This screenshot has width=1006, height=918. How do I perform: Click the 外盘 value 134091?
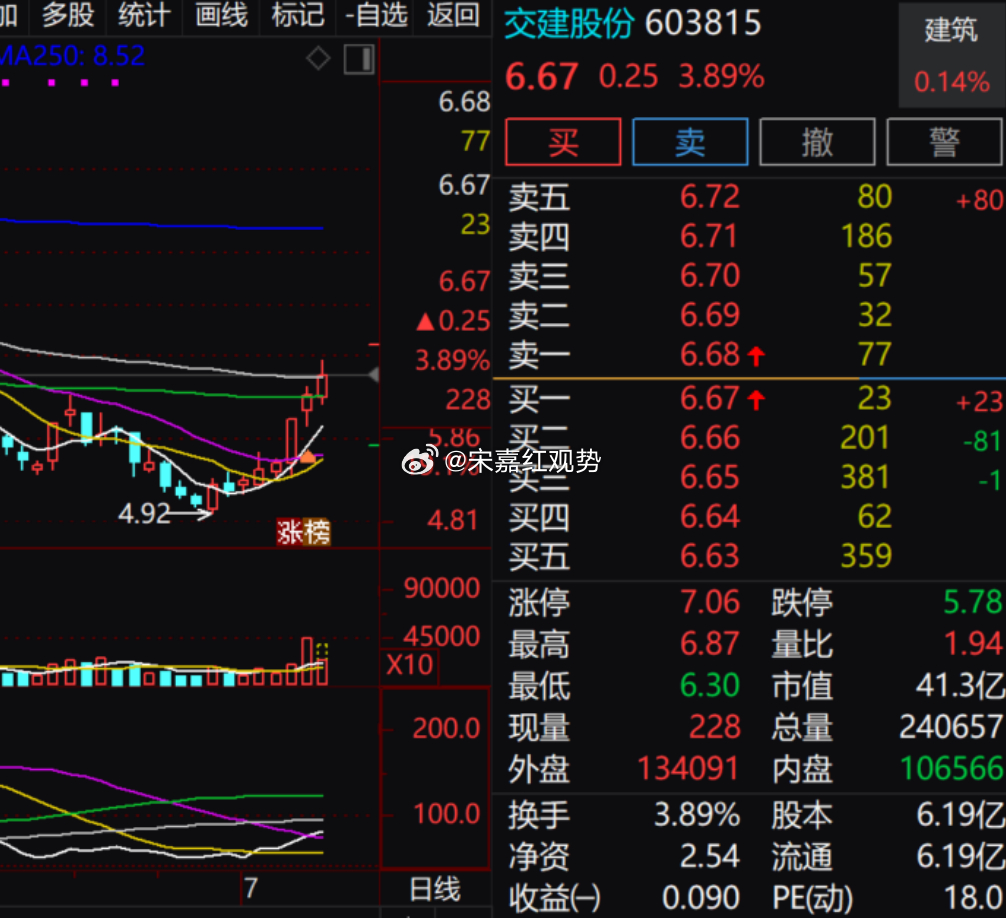[688, 769]
